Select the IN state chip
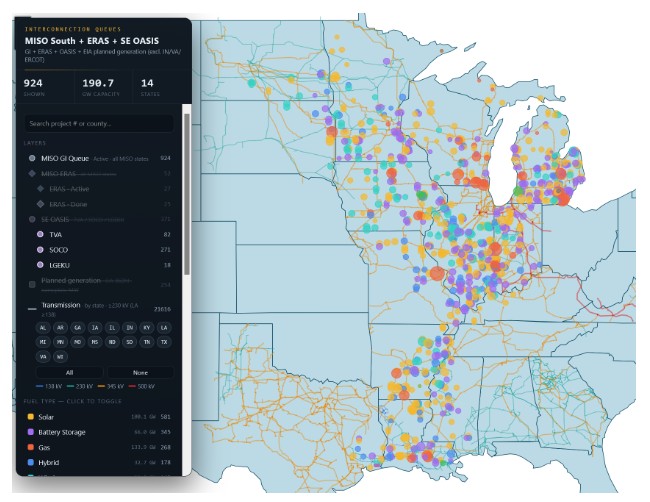 point(130,327)
